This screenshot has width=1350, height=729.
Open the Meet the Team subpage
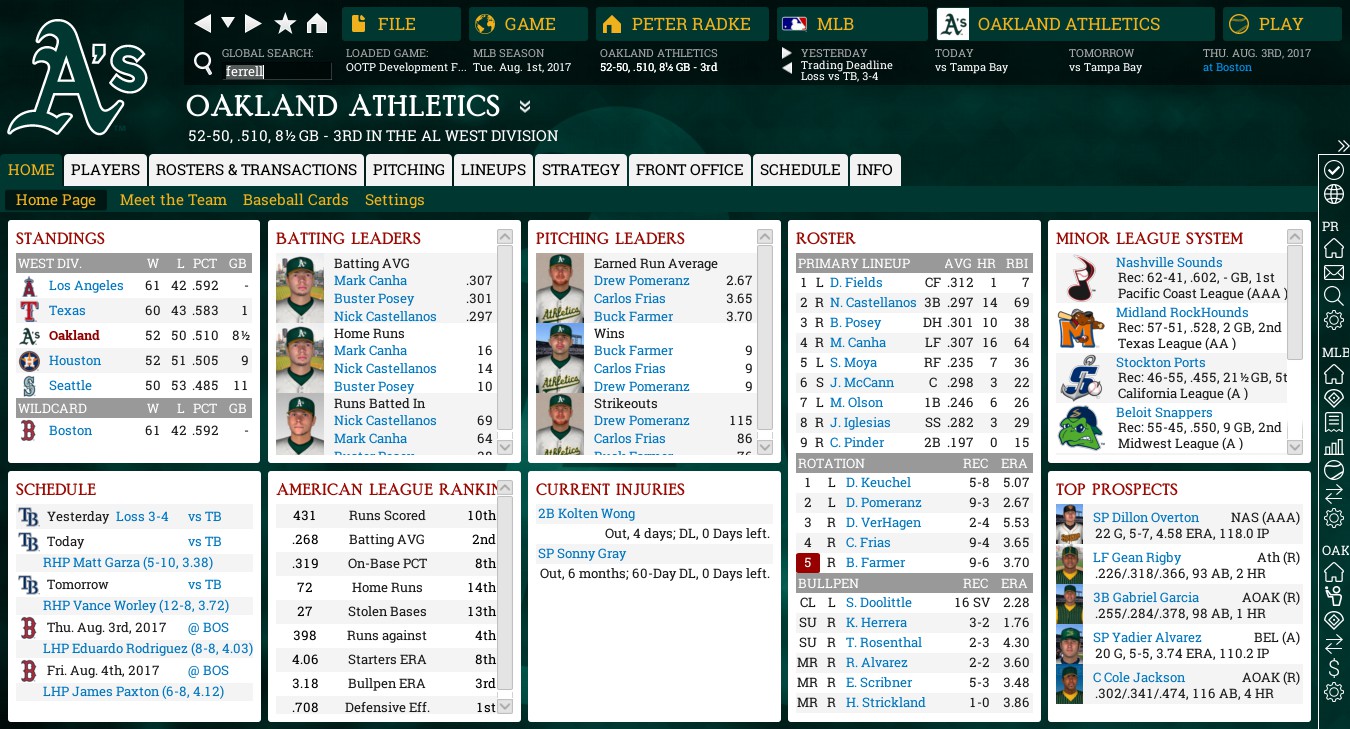click(173, 200)
